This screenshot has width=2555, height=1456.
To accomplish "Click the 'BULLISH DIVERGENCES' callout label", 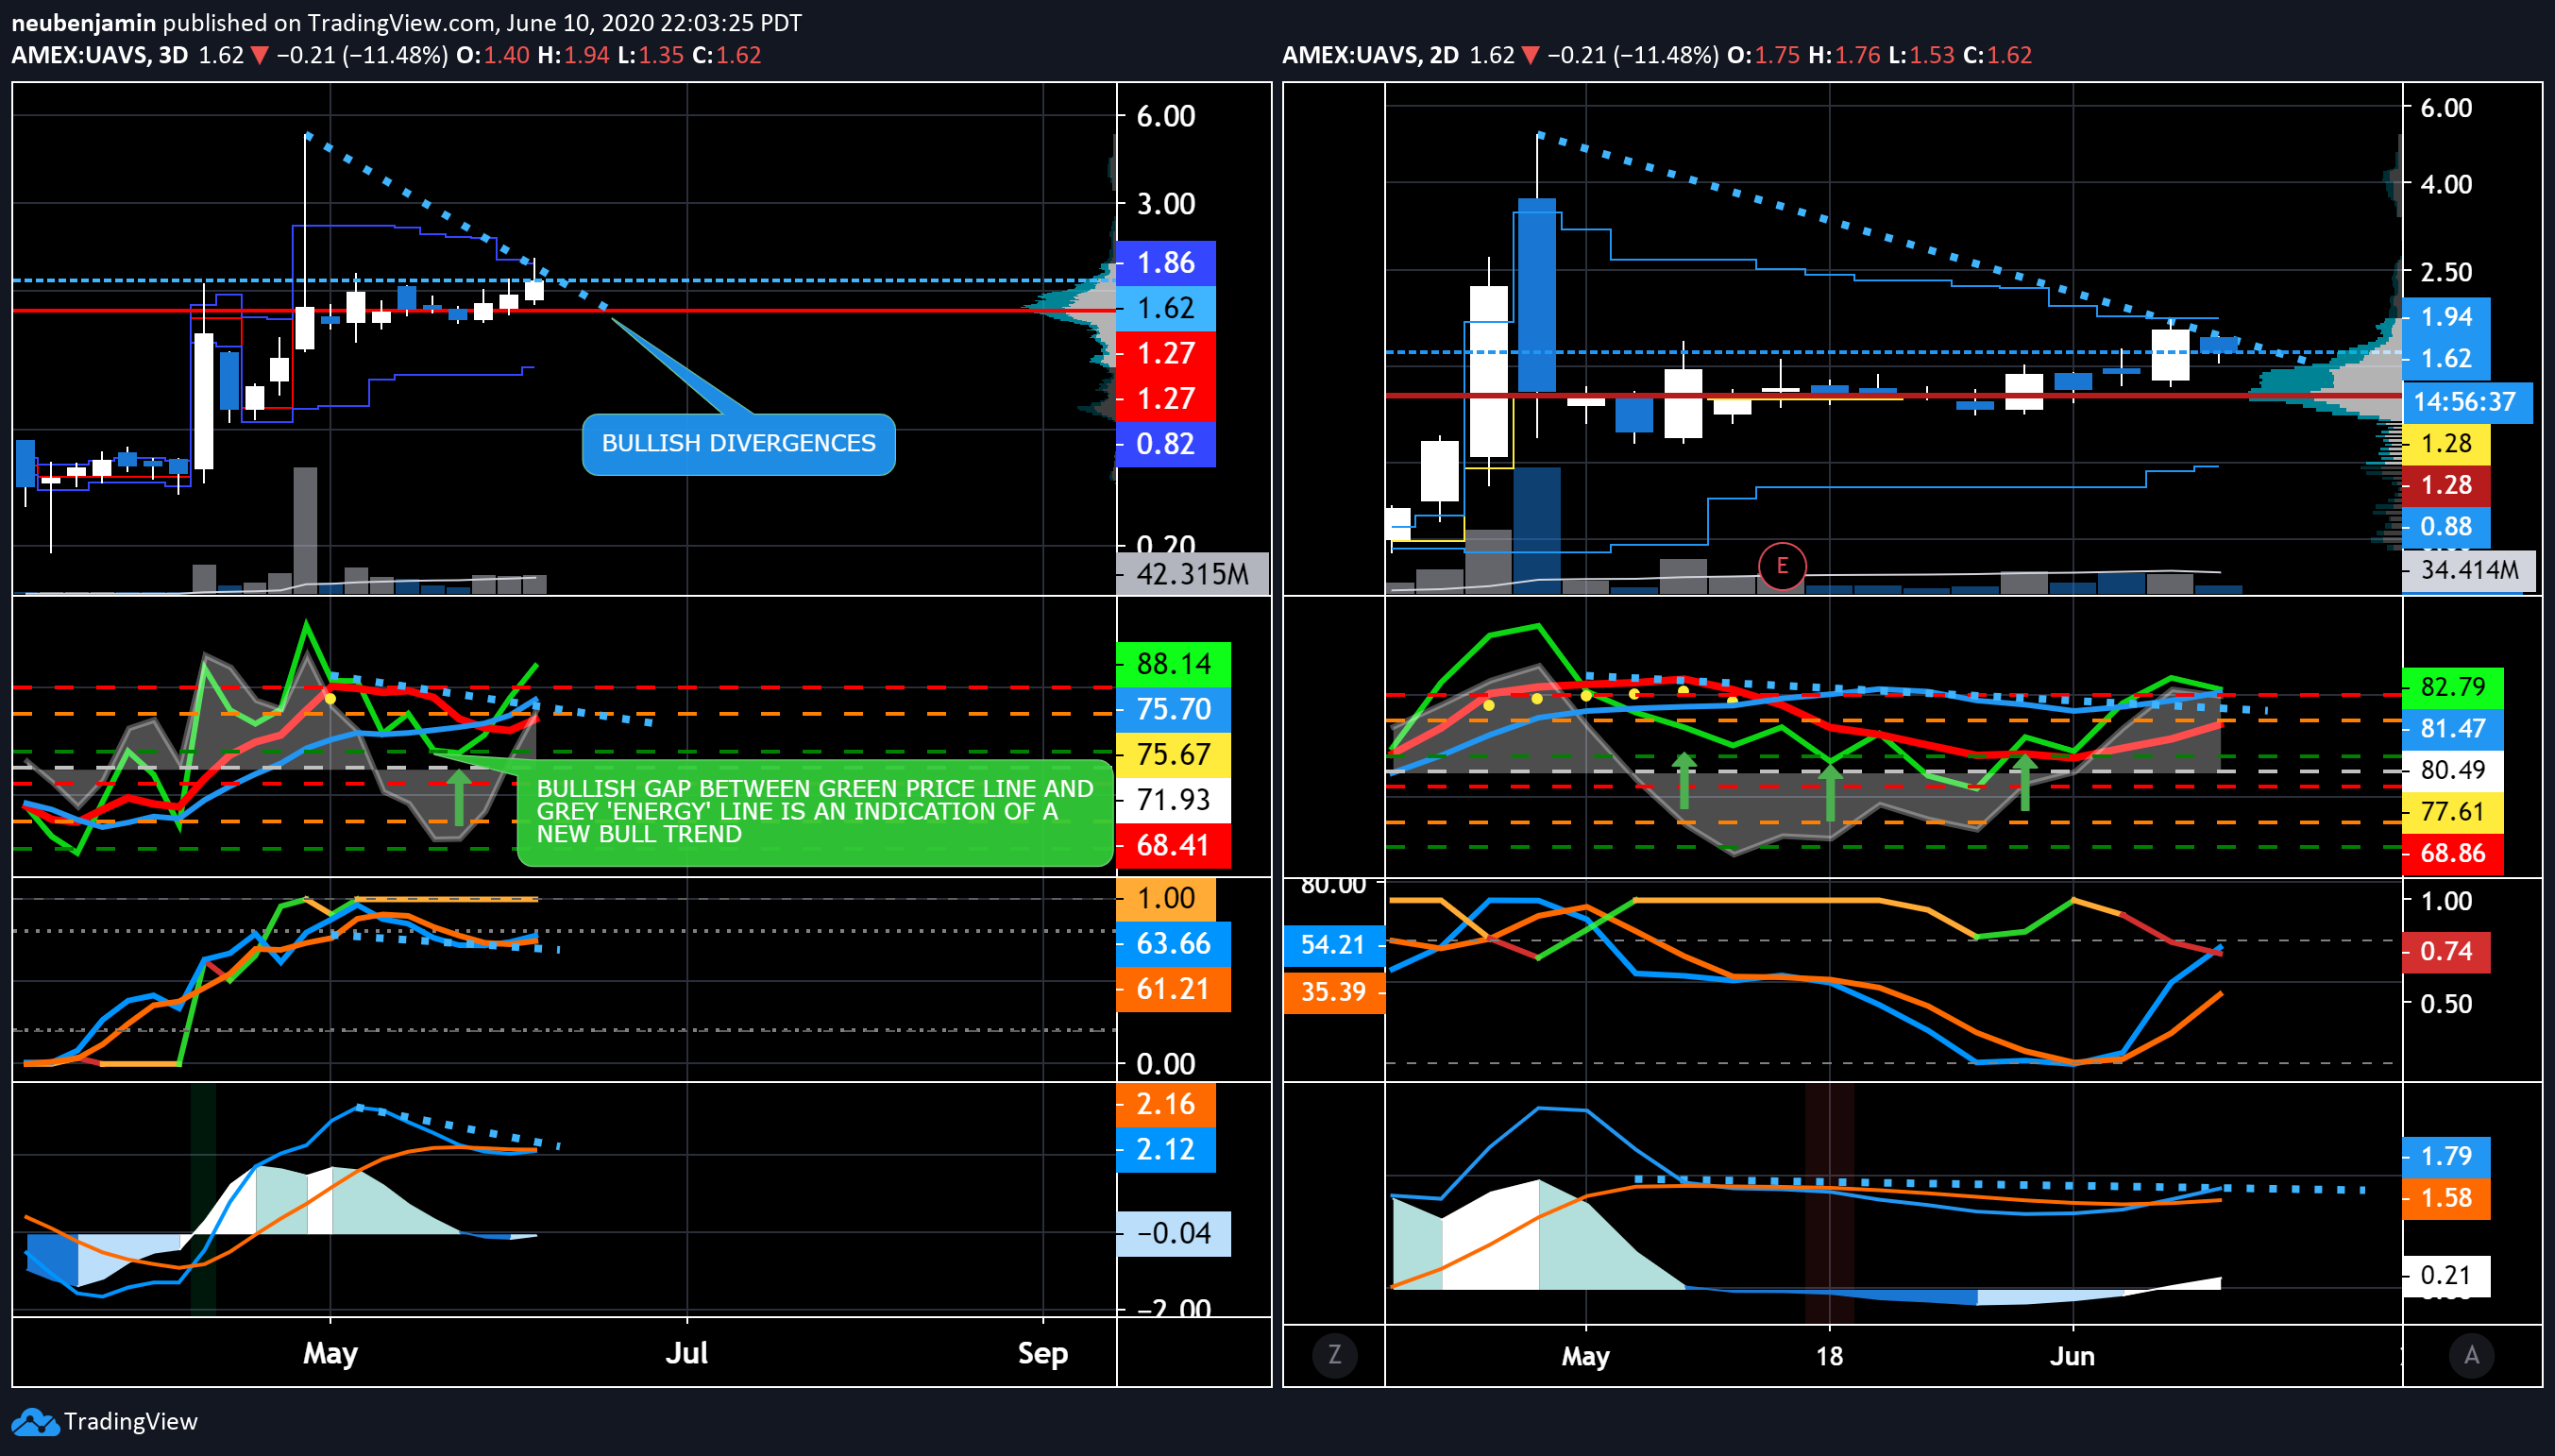I will 738,443.
